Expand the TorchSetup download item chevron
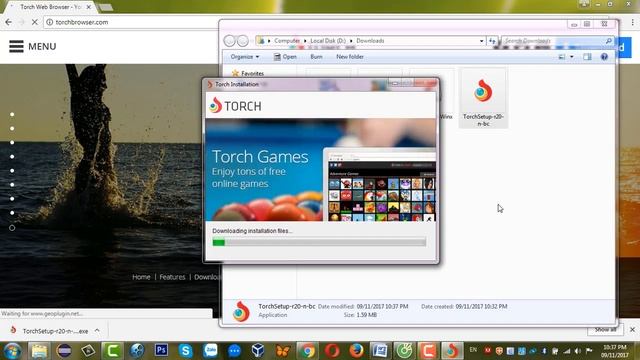 (97, 331)
